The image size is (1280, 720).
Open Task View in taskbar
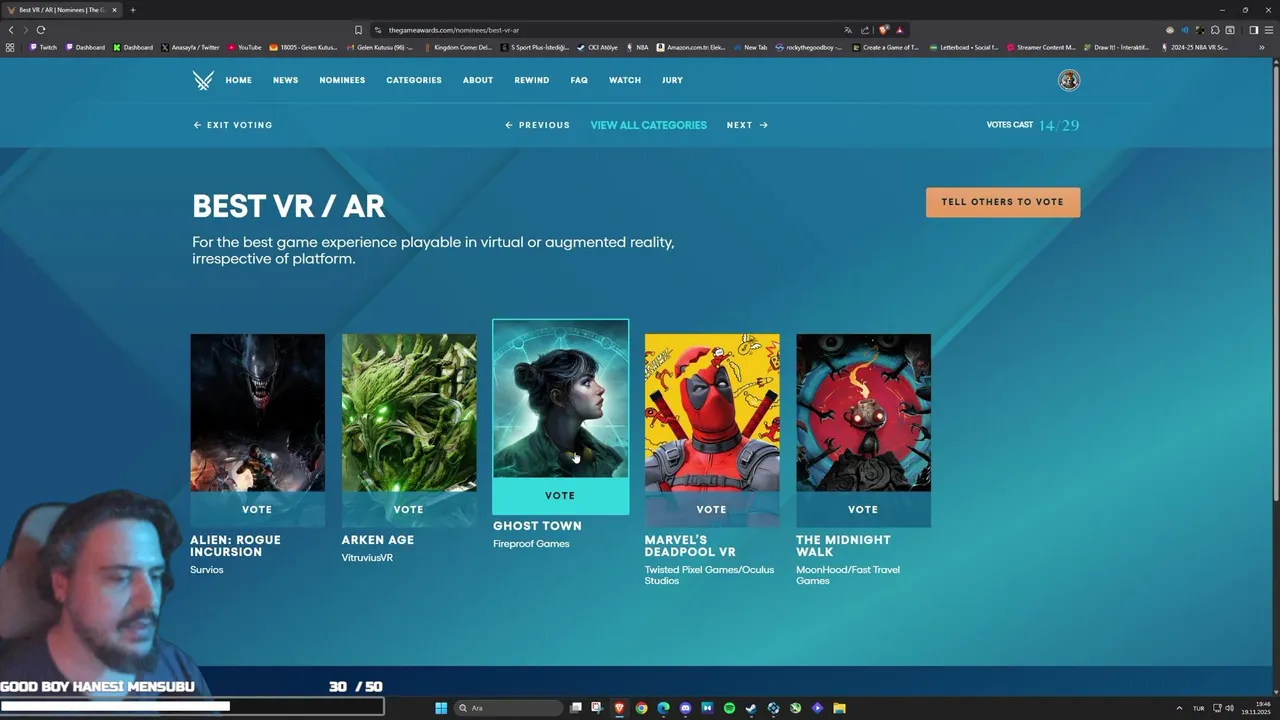pos(575,708)
